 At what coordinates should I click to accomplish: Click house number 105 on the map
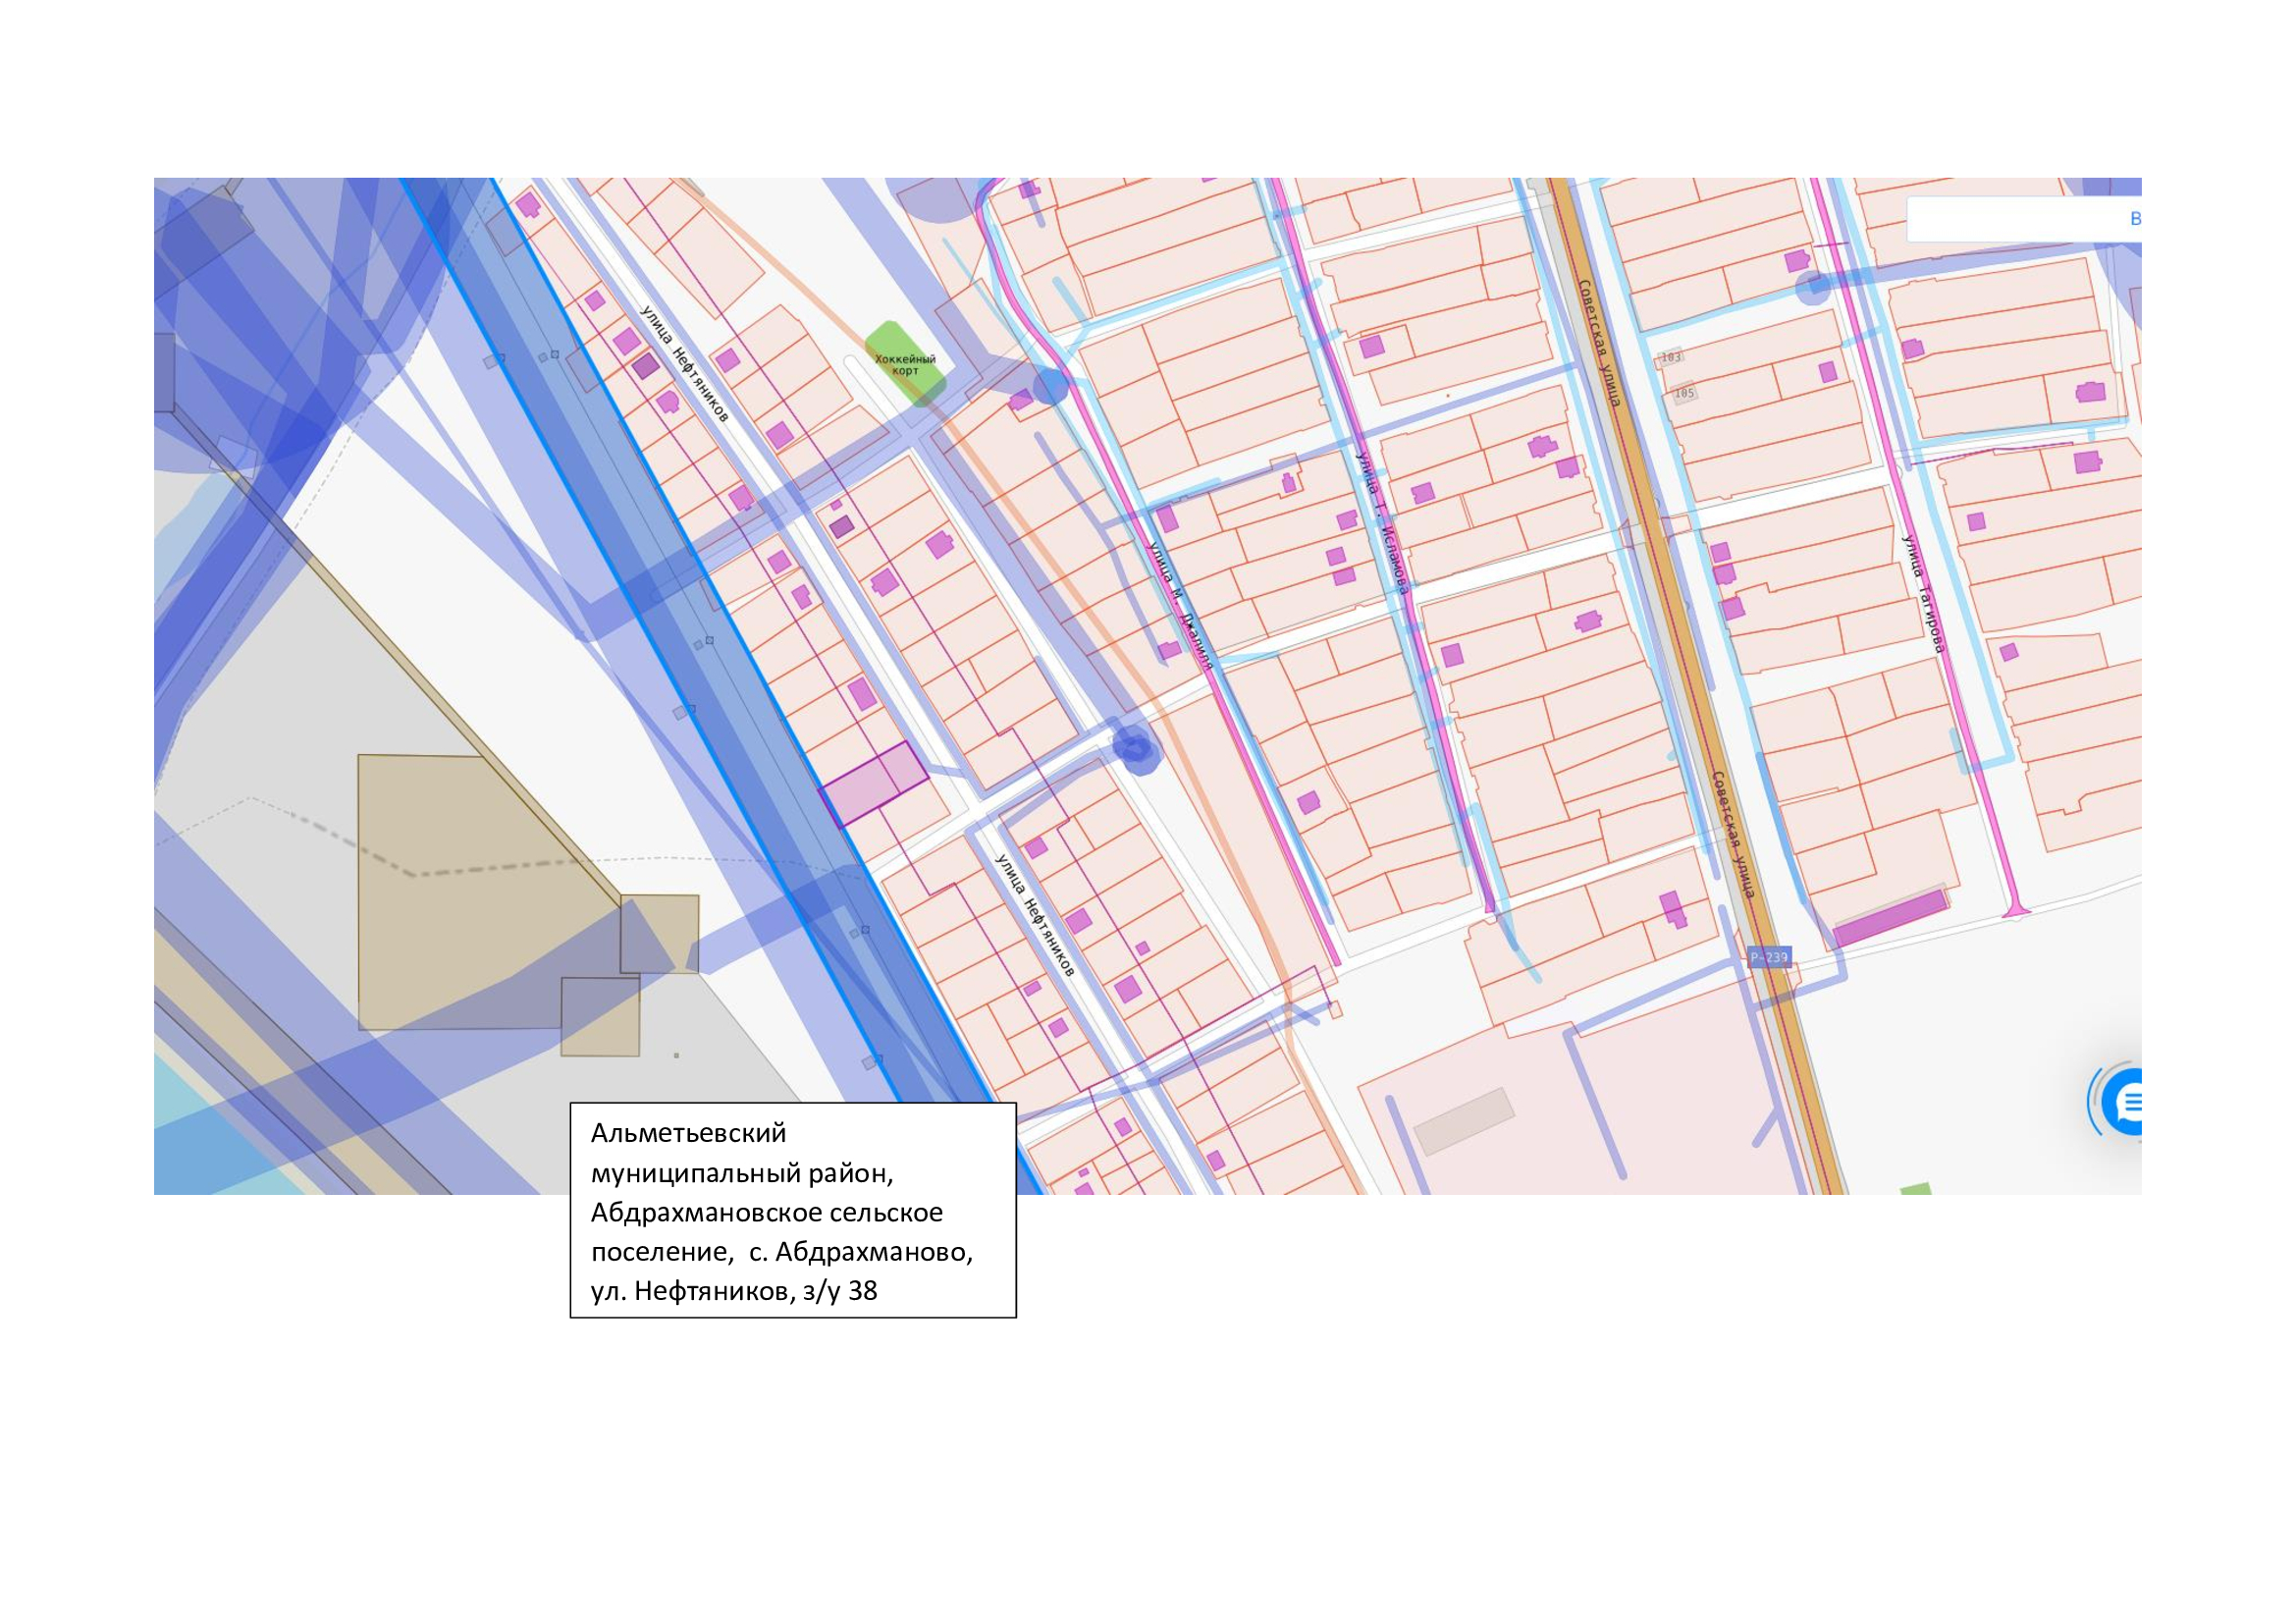(1685, 393)
